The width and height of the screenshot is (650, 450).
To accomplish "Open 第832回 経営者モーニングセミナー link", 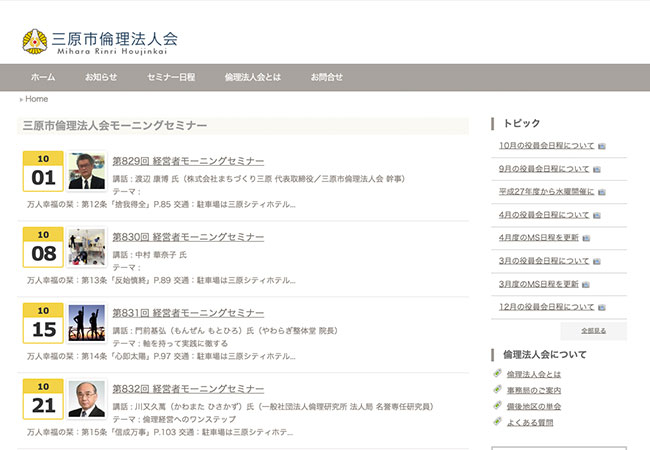I will [x=188, y=389].
